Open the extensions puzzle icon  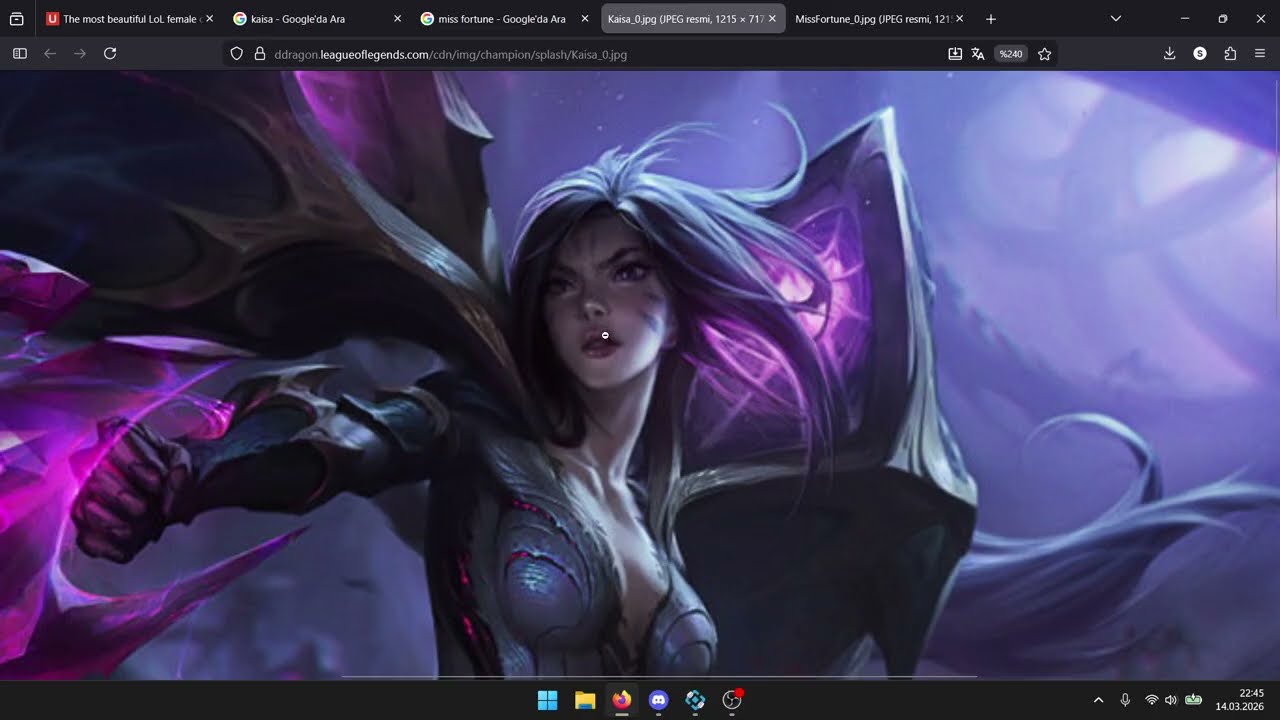pos(1230,54)
